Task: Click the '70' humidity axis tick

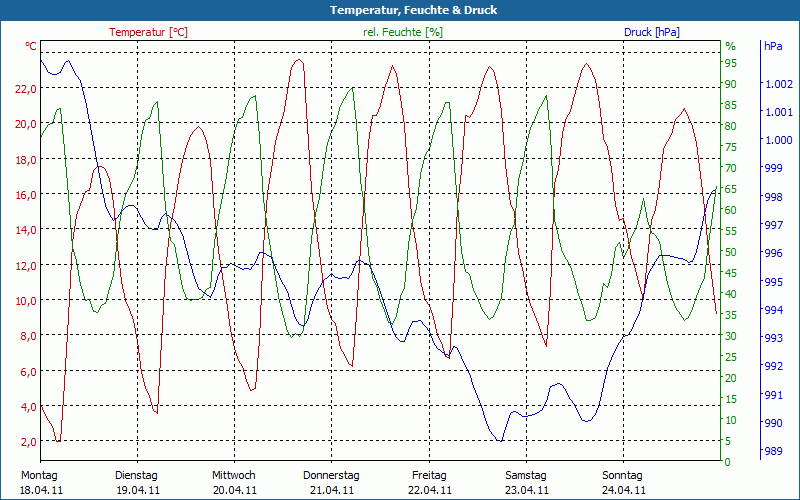Action: (x=731, y=168)
